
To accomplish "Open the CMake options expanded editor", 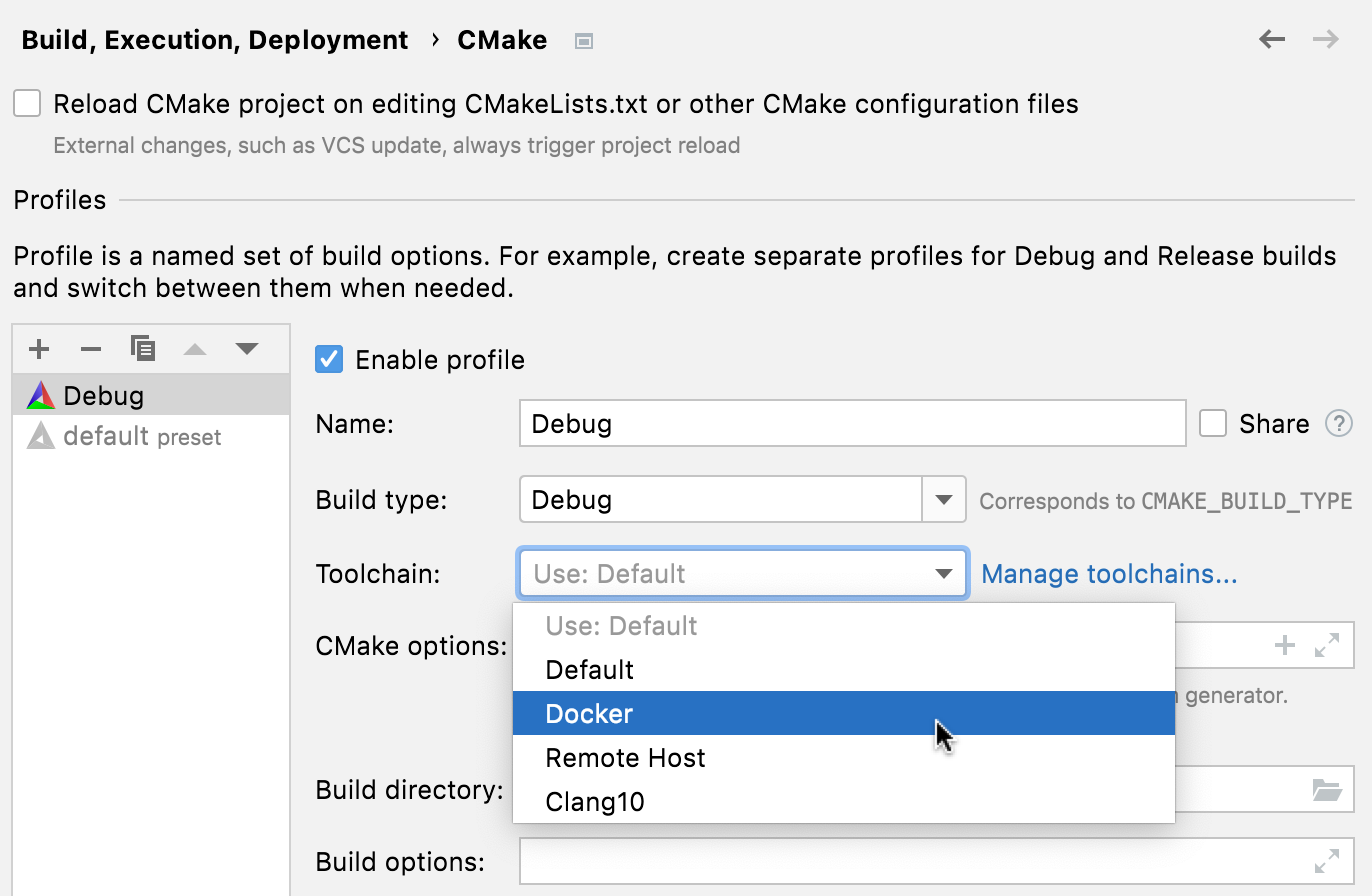I will coord(1328,645).
